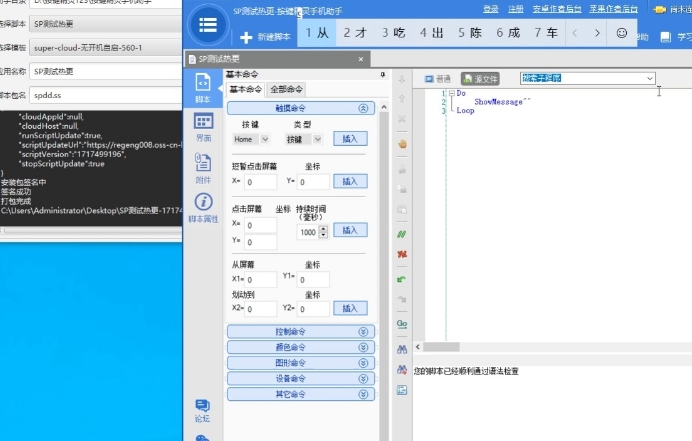692x441 pixels.
Task: Click the bottom layout icon in editor toolbar
Action: pos(402,390)
